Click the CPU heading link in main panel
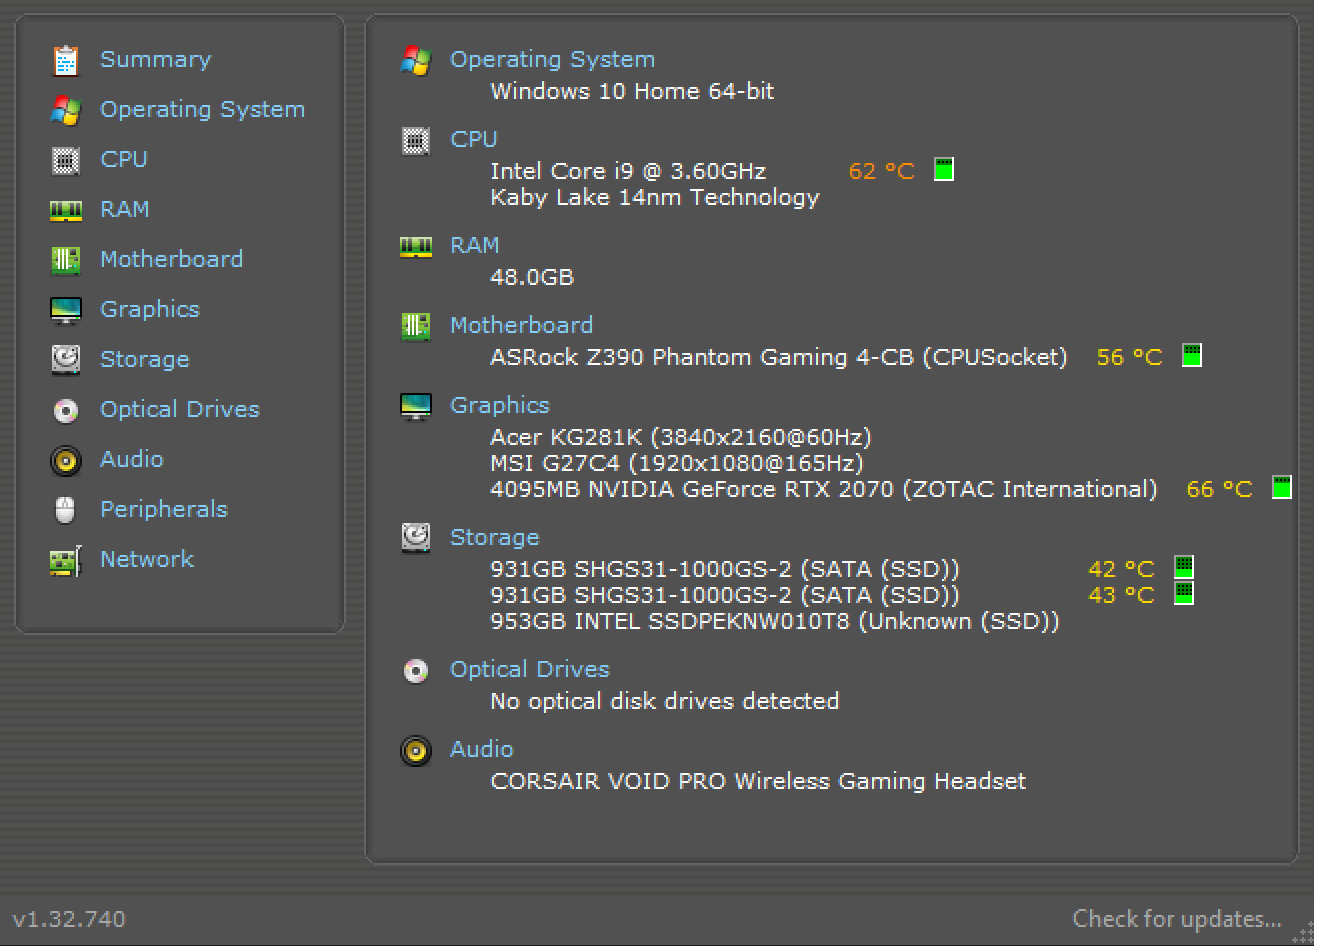The width and height of the screenshot is (1317, 946). click(474, 140)
